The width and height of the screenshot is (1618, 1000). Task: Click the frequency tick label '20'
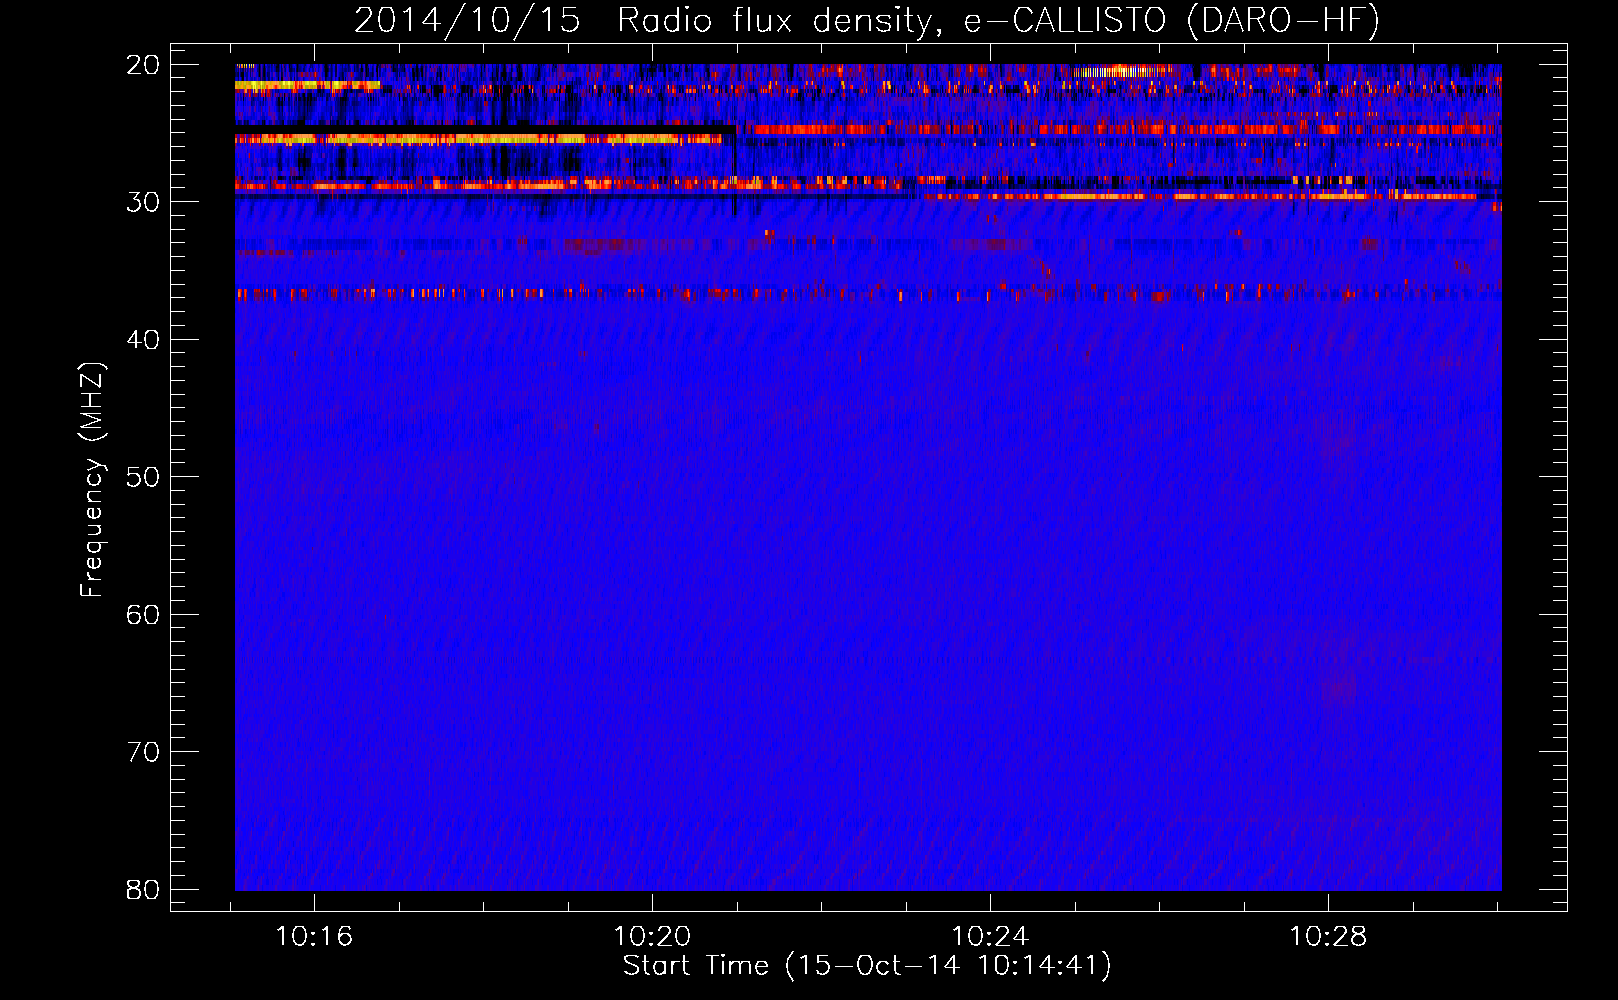click(x=143, y=65)
